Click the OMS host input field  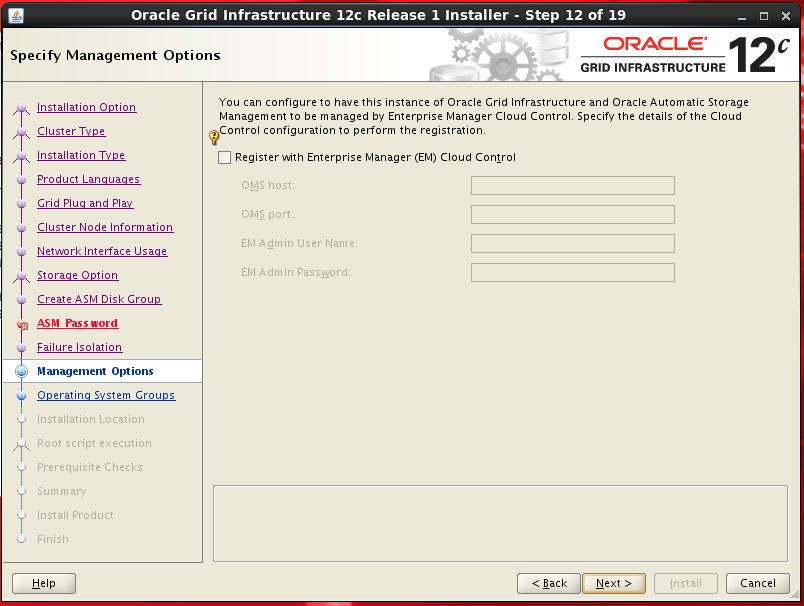[573, 186]
